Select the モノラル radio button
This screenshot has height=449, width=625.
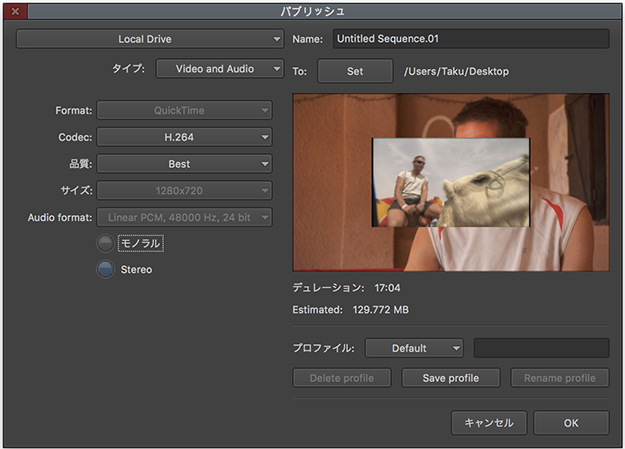point(105,243)
